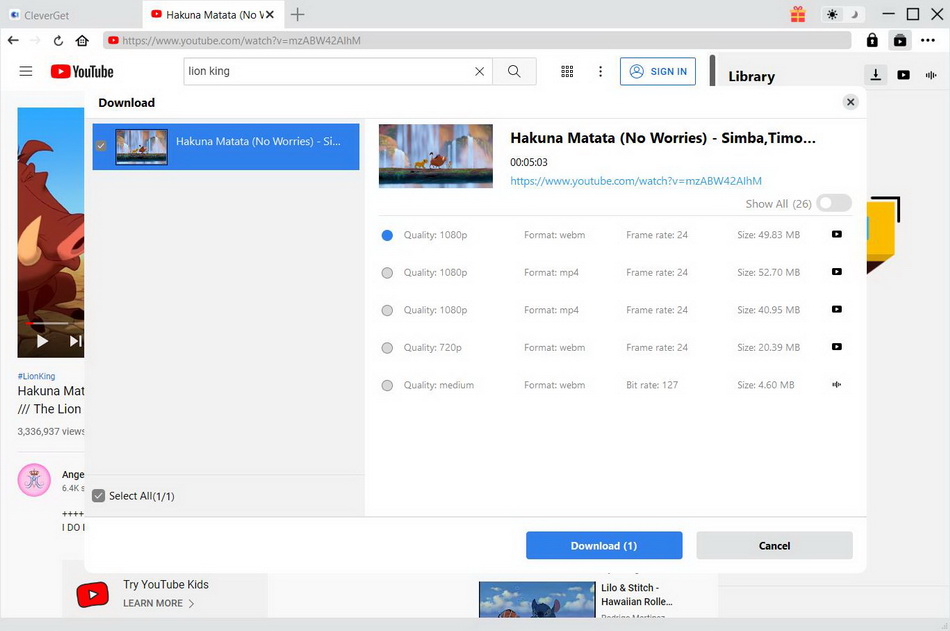Toggle light/dark theme switch in title bar
Image resolution: width=950 pixels, height=631 pixels.
point(843,14)
